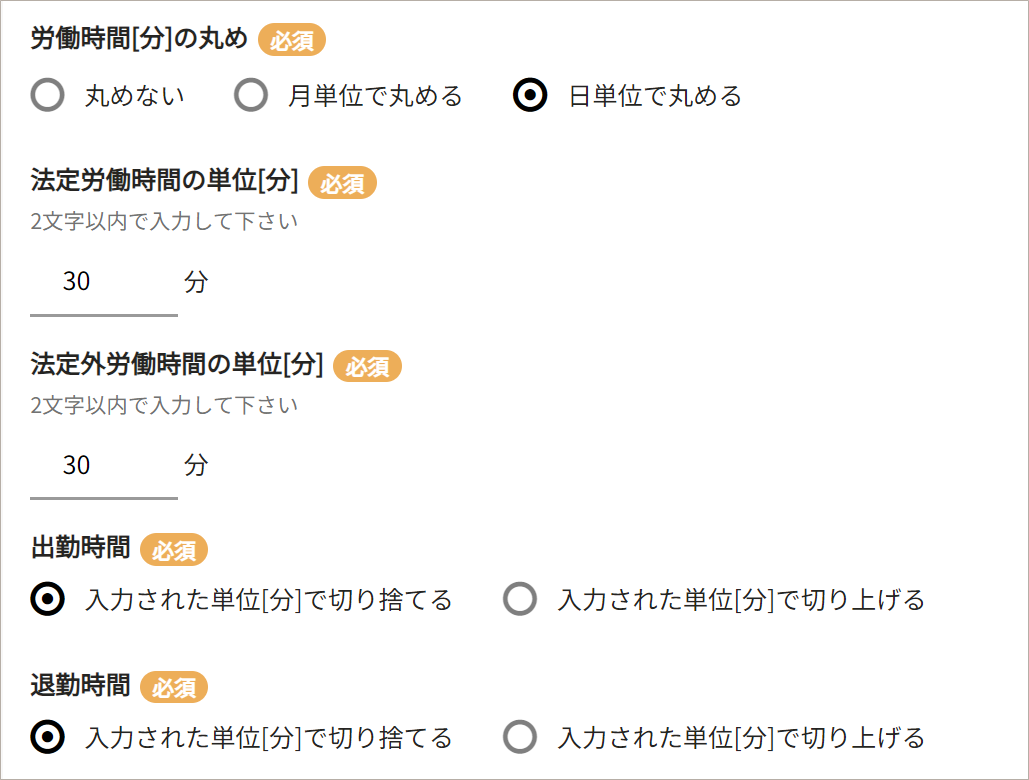Click 必須 badge next to 退勤時間
Viewport: 1029px width, 780px height.
pyautogui.click(x=174, y=688)
